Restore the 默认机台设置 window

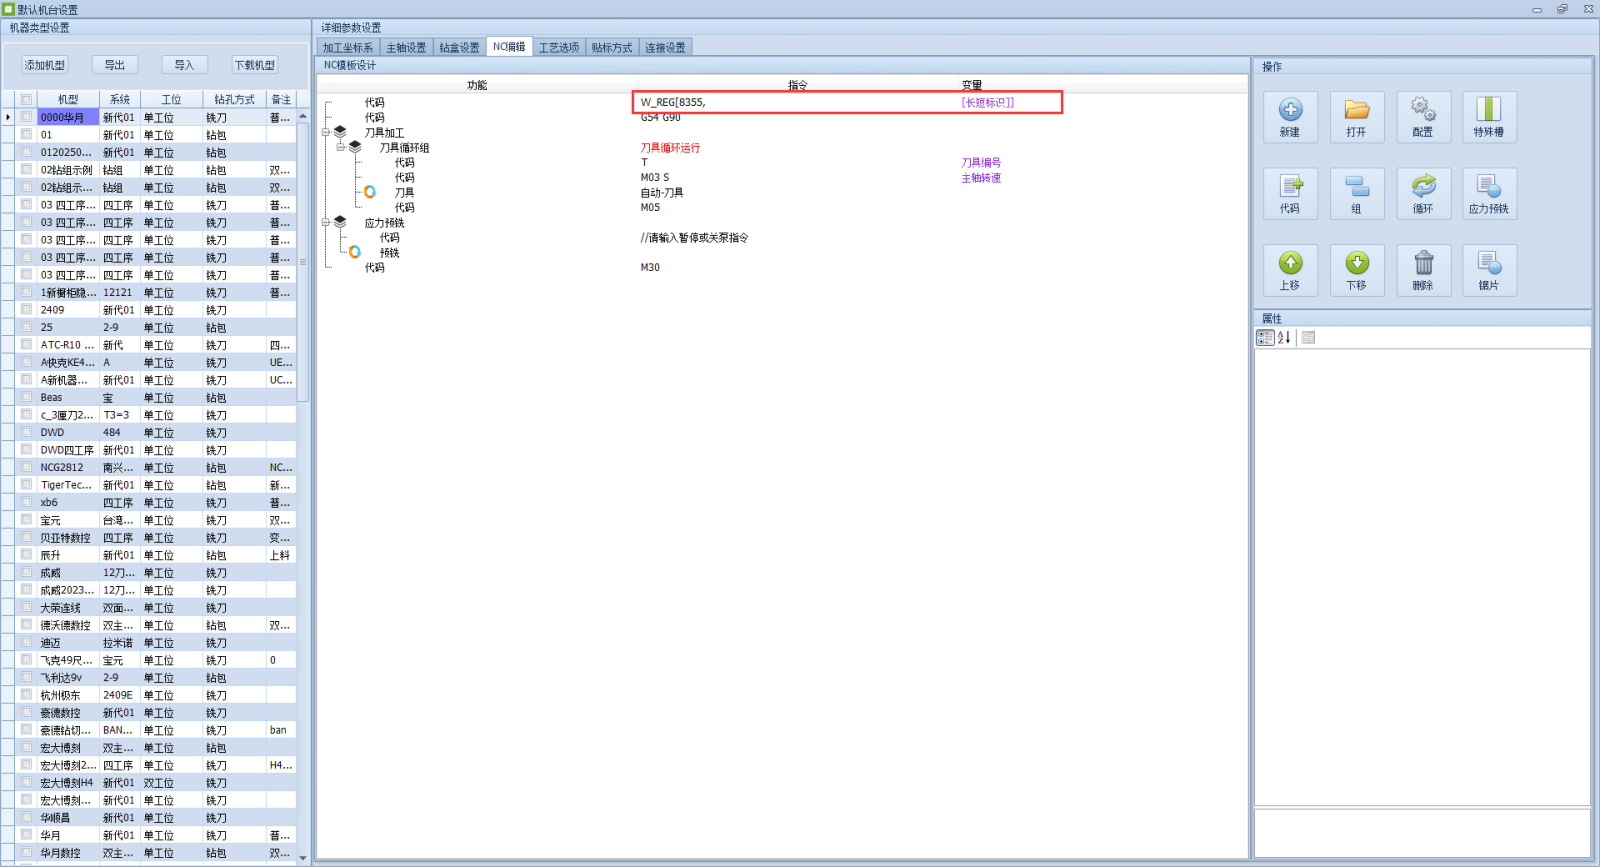(1562, 9)
